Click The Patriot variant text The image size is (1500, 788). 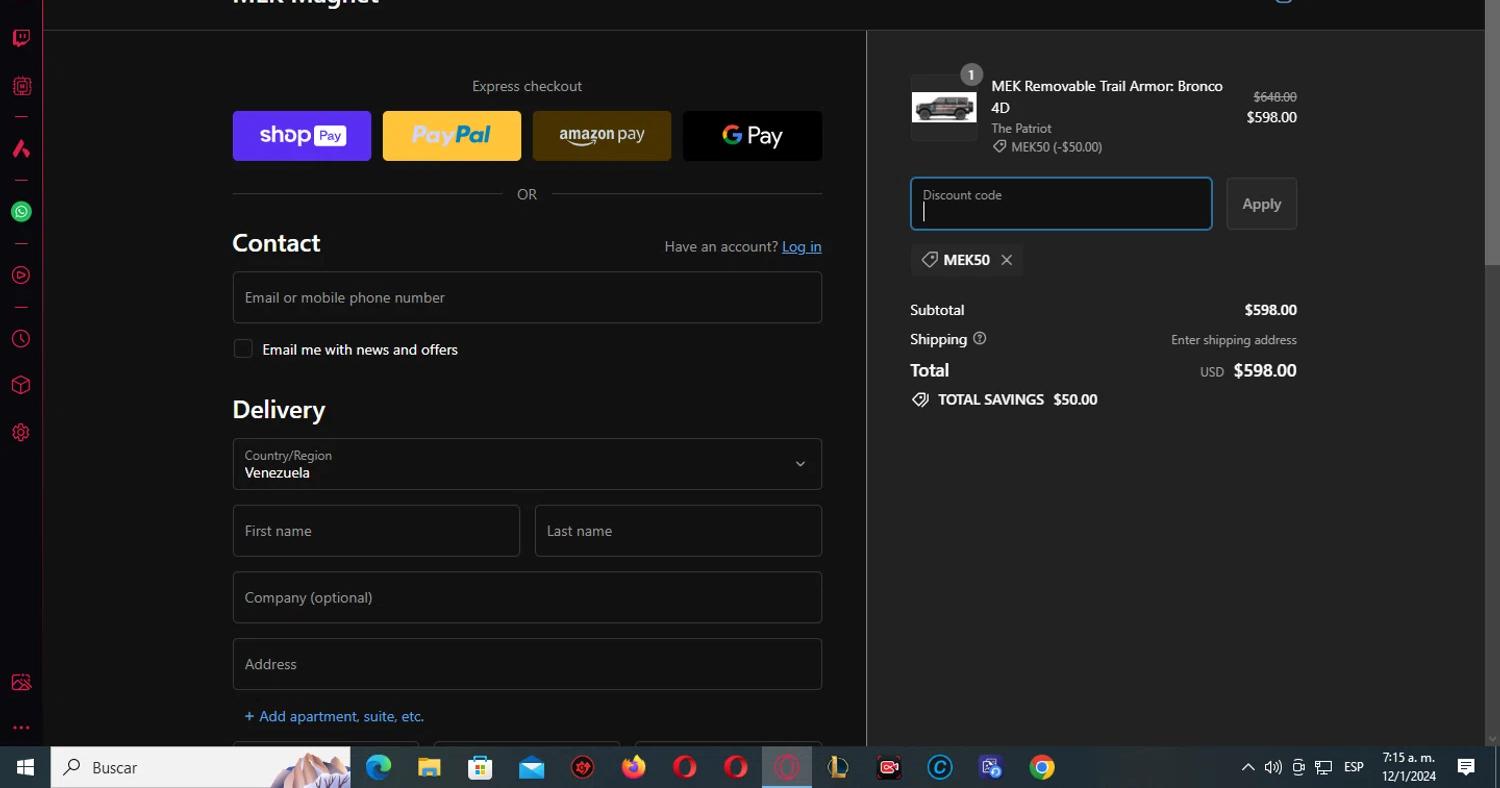pyautogui.click(x=1021, y=128)
